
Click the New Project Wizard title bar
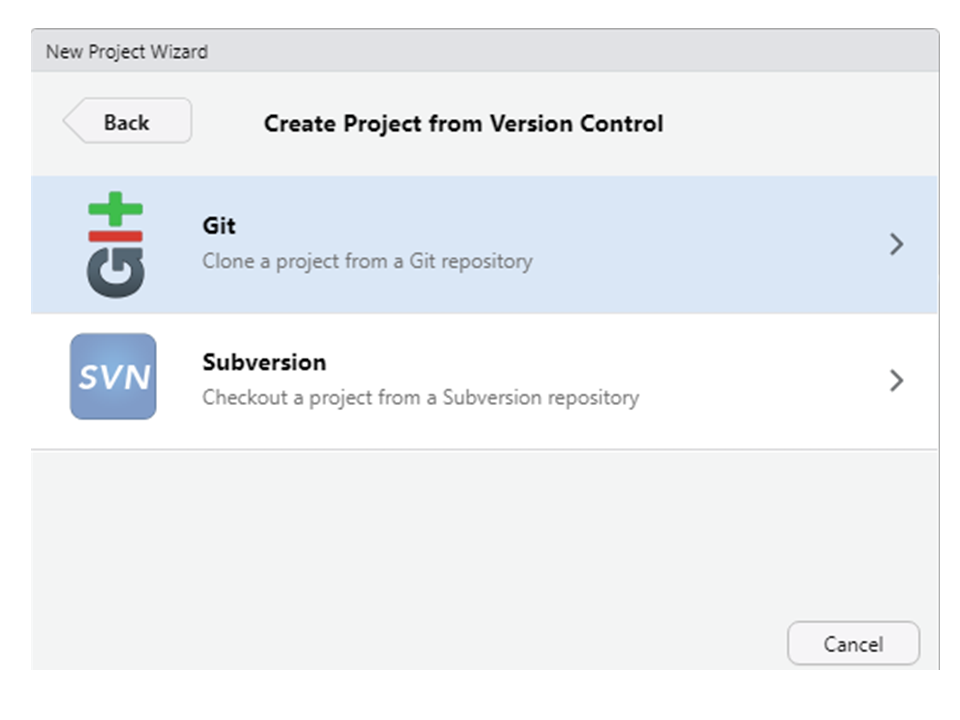[x=485, y=51]
